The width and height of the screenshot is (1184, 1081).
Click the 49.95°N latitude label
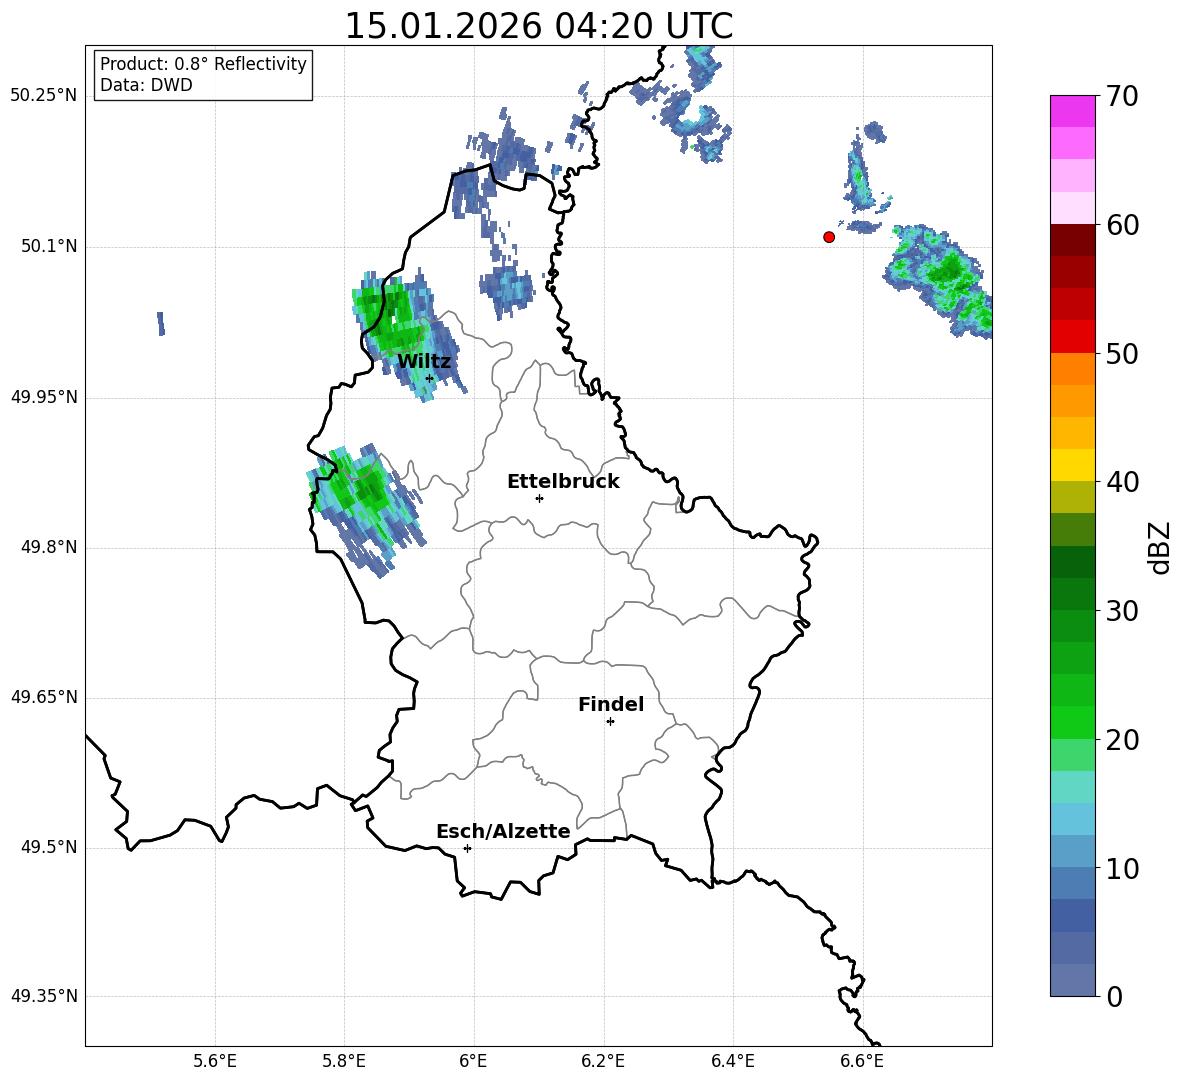[x=44, y=397]
